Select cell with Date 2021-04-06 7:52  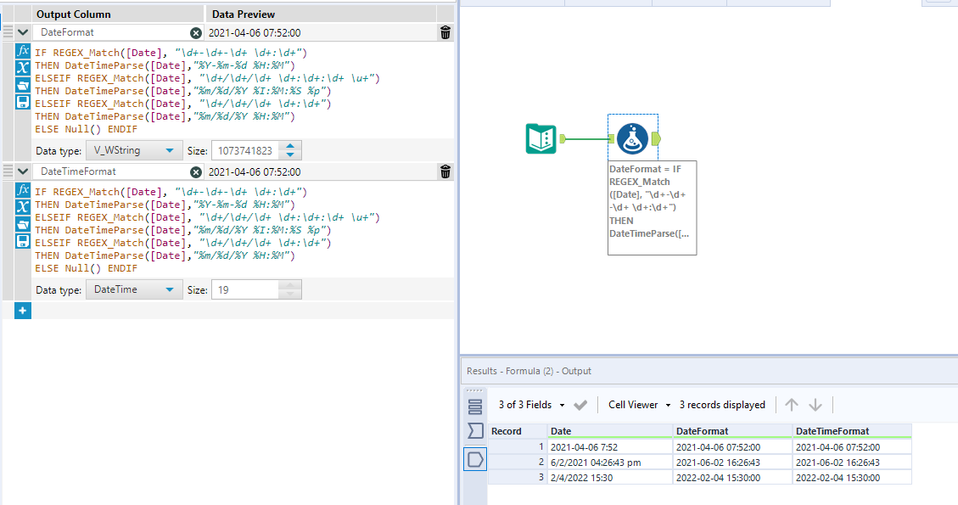click(x=610, y=447)
